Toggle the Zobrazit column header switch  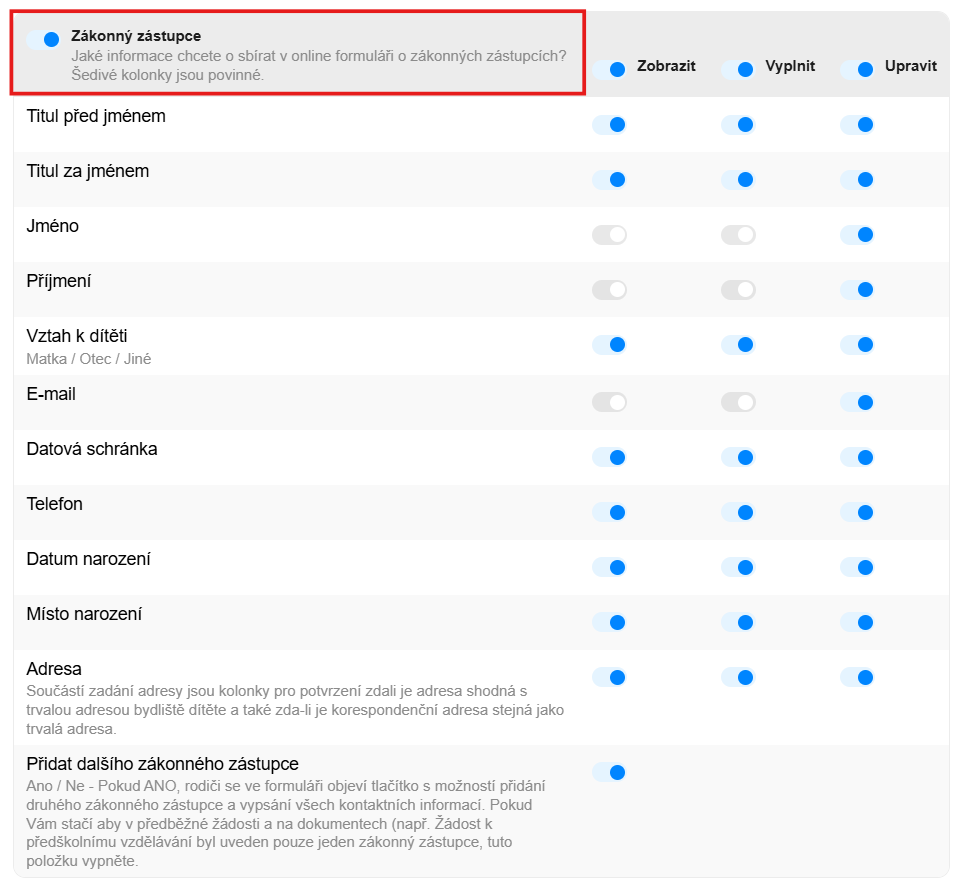(x=609, y=69)
